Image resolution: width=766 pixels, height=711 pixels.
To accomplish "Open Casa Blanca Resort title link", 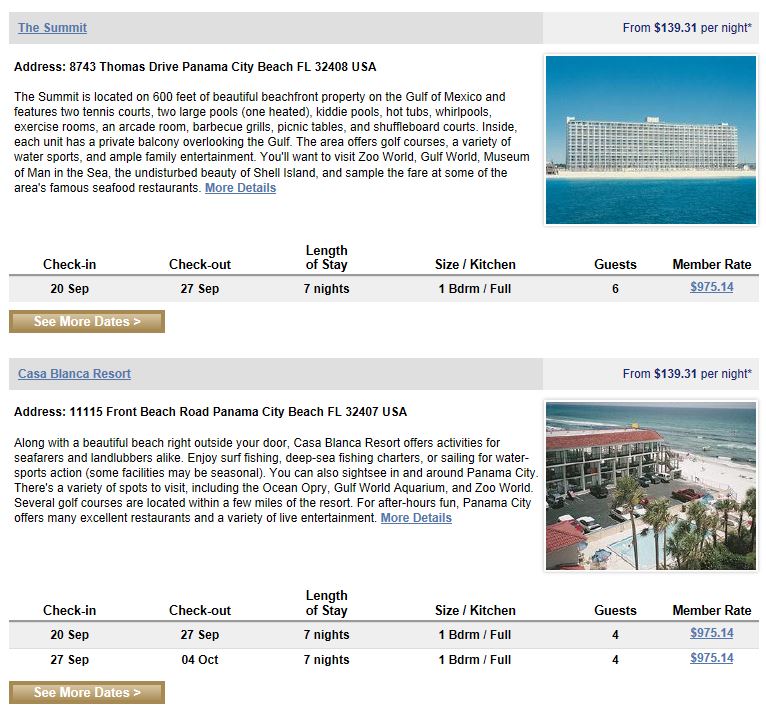I will coord(74,374).
